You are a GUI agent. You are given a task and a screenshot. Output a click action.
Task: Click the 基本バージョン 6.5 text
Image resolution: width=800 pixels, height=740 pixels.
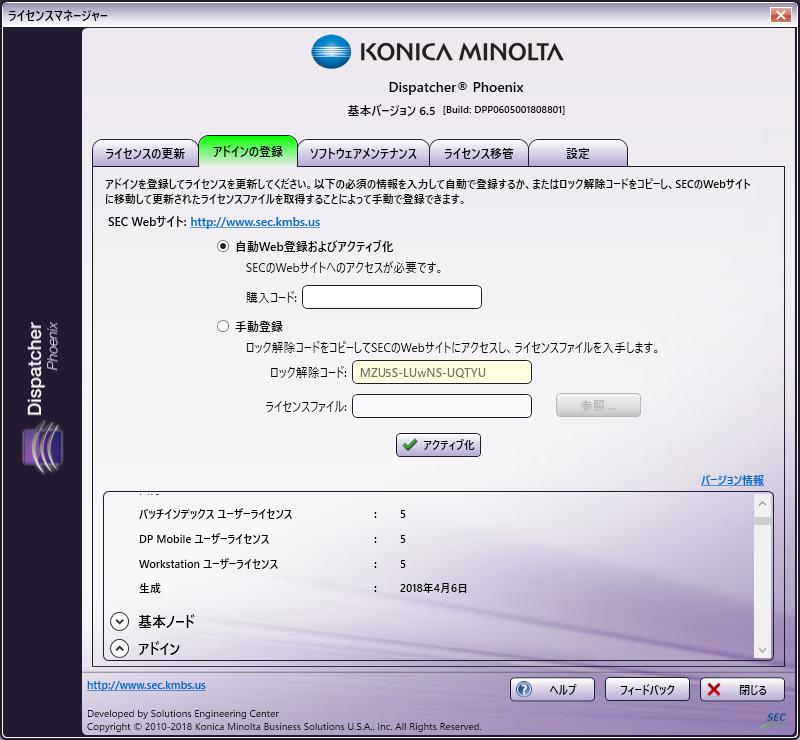(391, 111)
